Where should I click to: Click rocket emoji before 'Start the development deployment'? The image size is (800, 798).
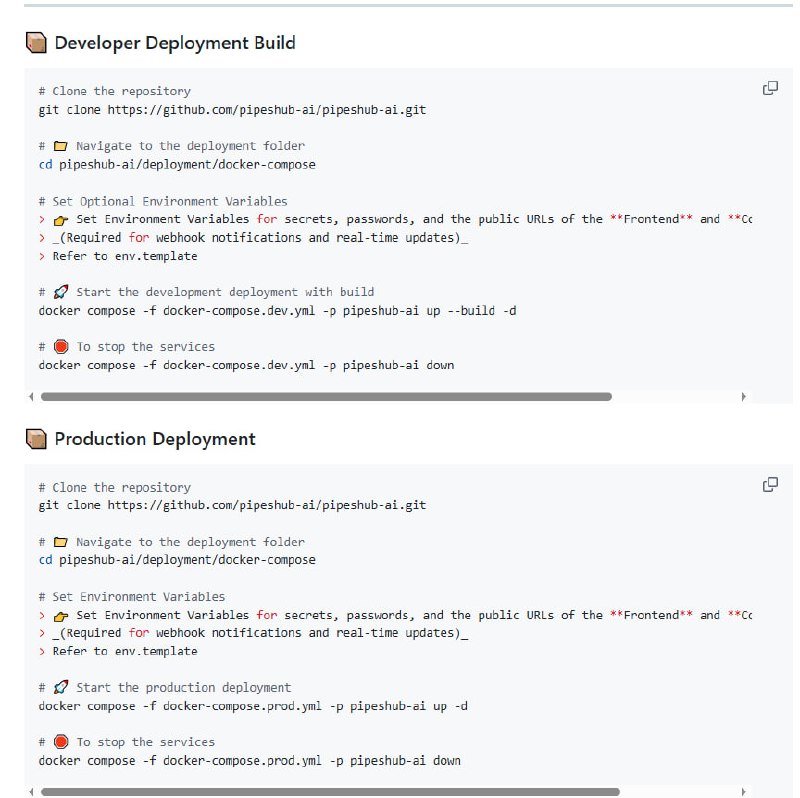tap(60, 292)
